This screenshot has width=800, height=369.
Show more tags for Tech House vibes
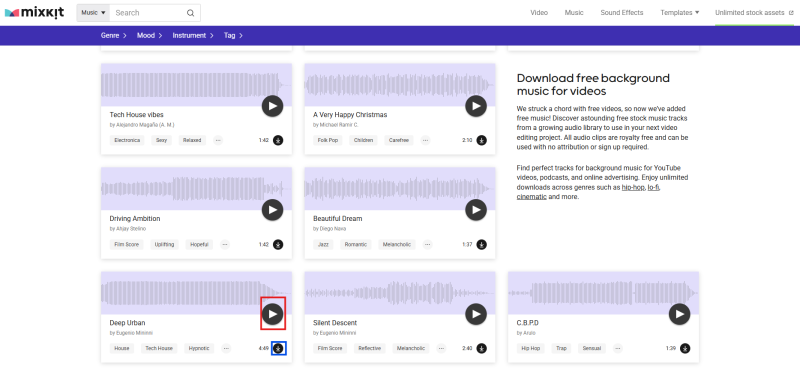coord(218,140)
